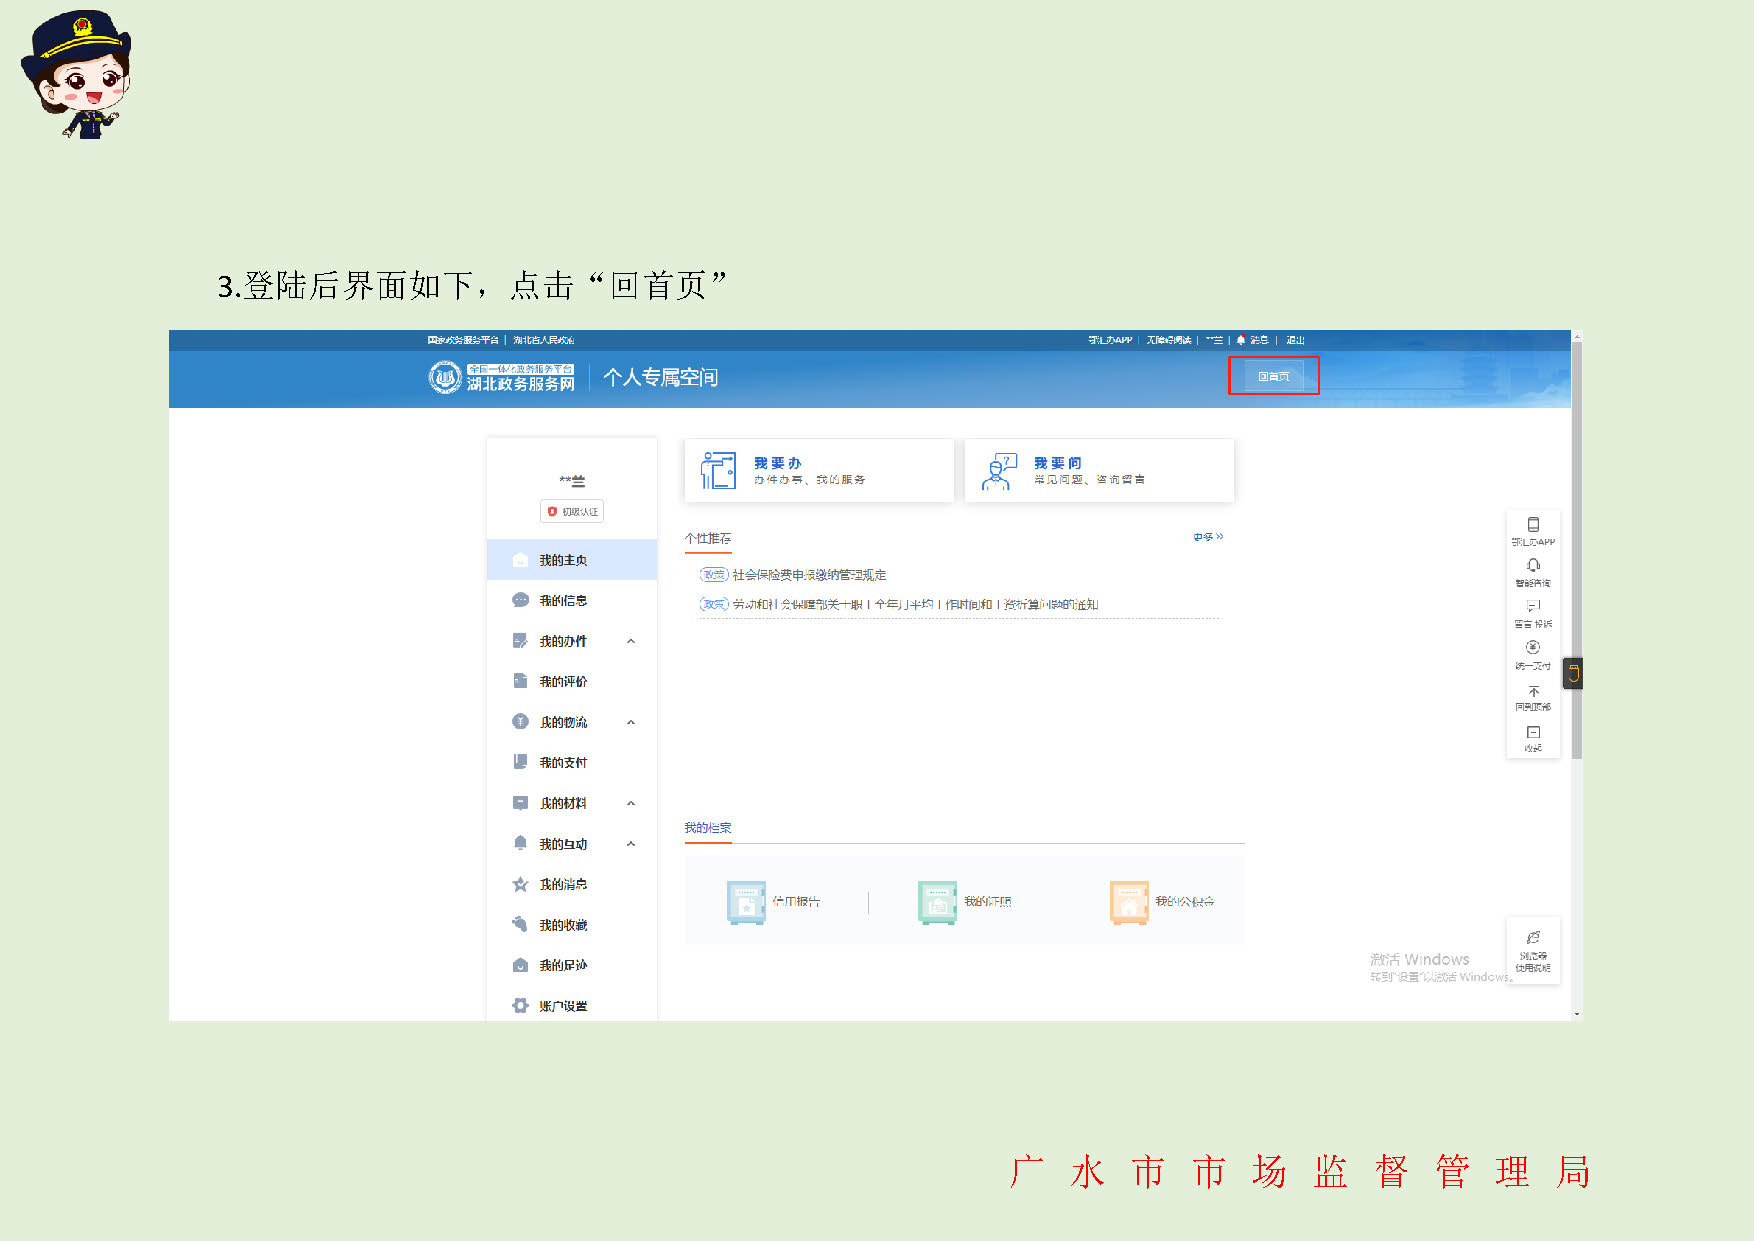Click the dark side tab with orange icon

click(x=1573, y=673)
